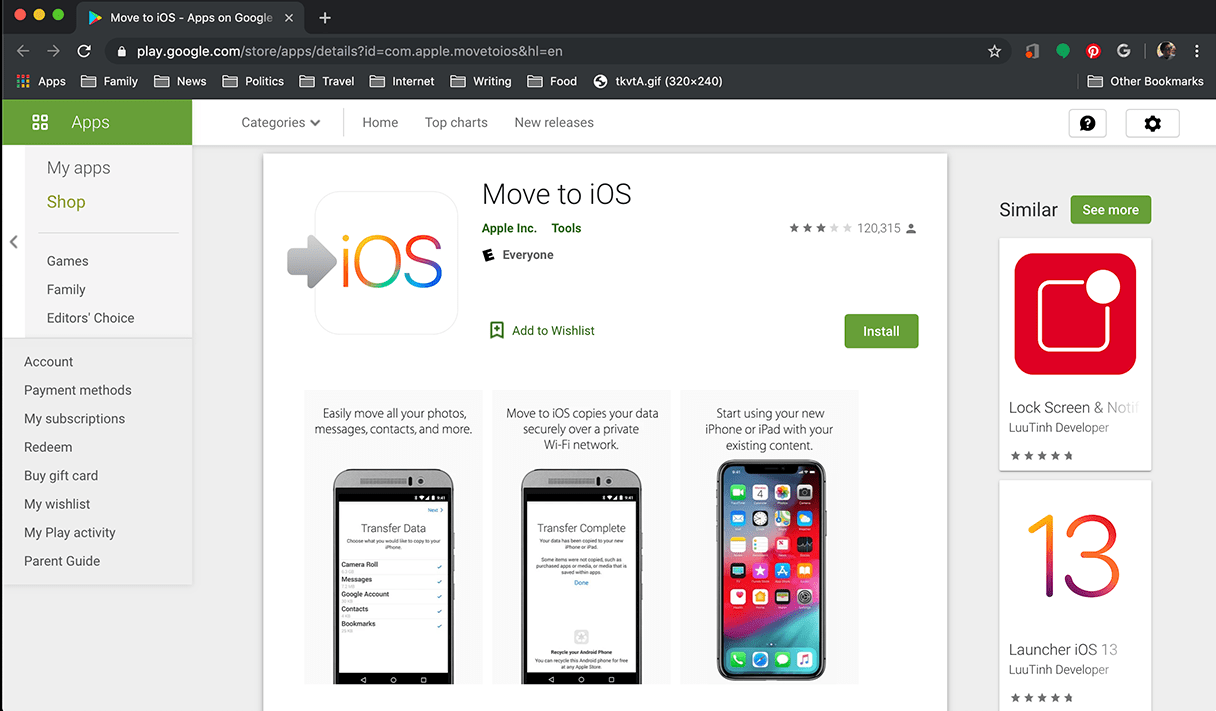Viewport: 1216px width, 711px height.
Task: Select My apps in sidebar
Action: (79, 168)
